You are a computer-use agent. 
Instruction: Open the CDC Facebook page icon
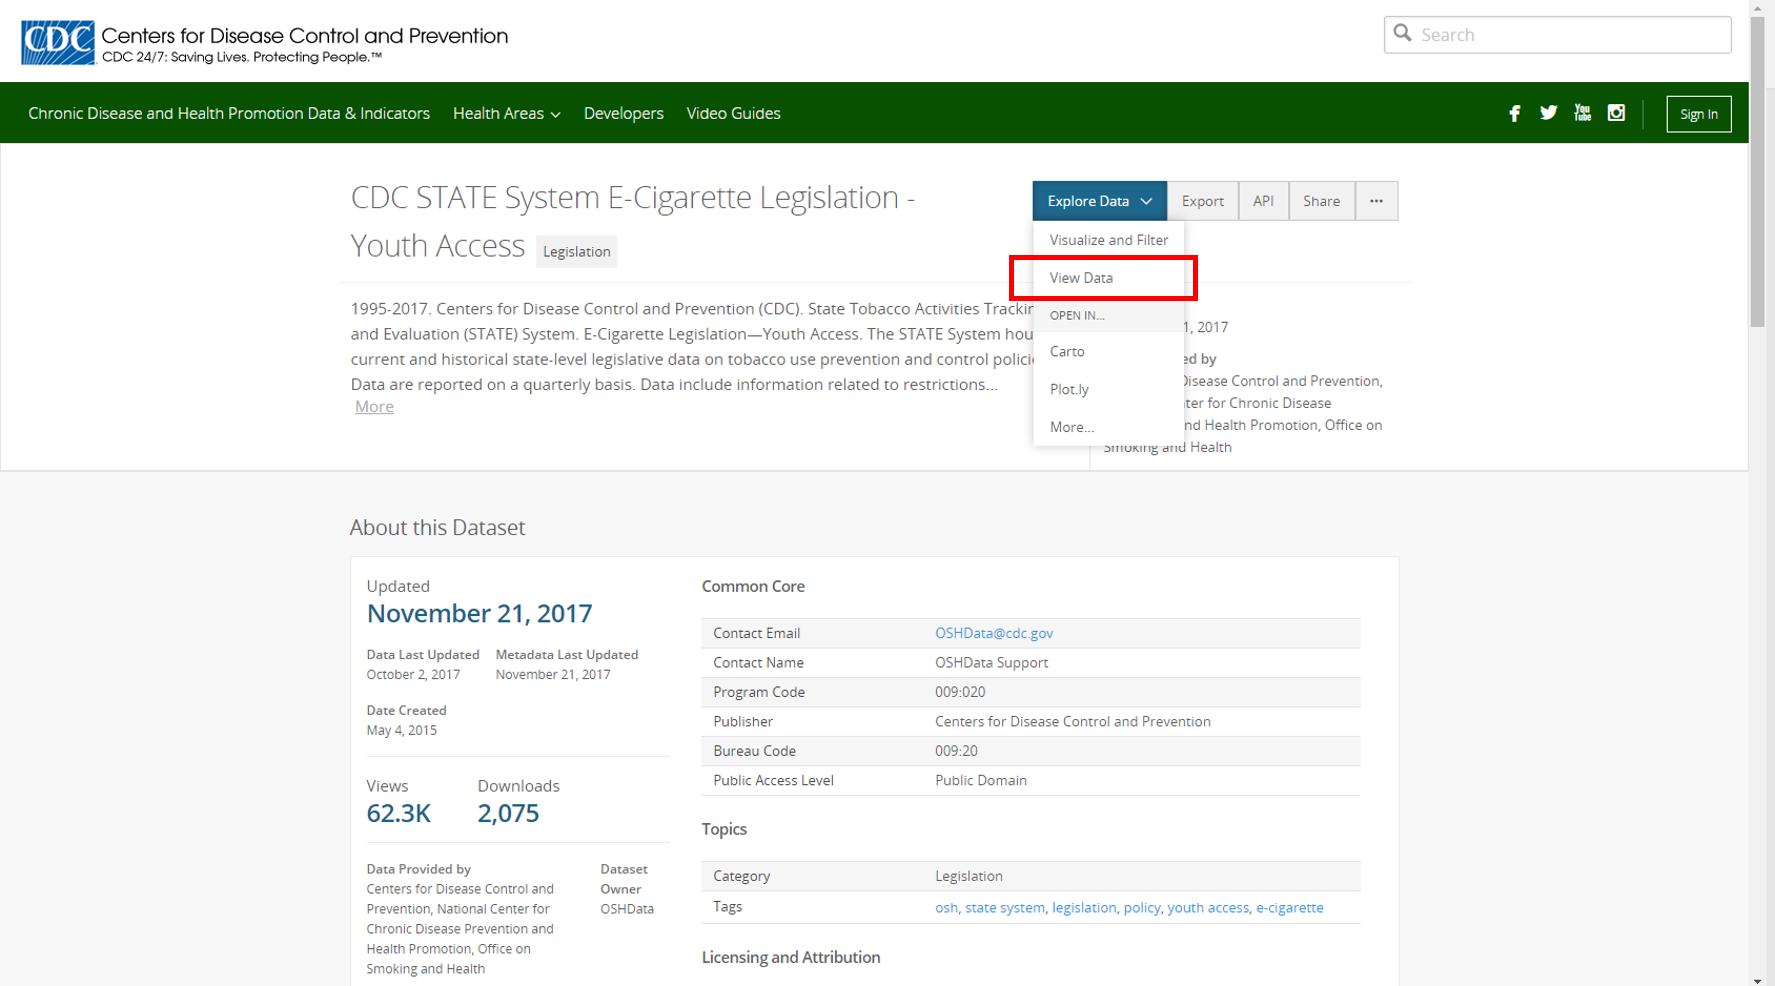[1514, 113]
